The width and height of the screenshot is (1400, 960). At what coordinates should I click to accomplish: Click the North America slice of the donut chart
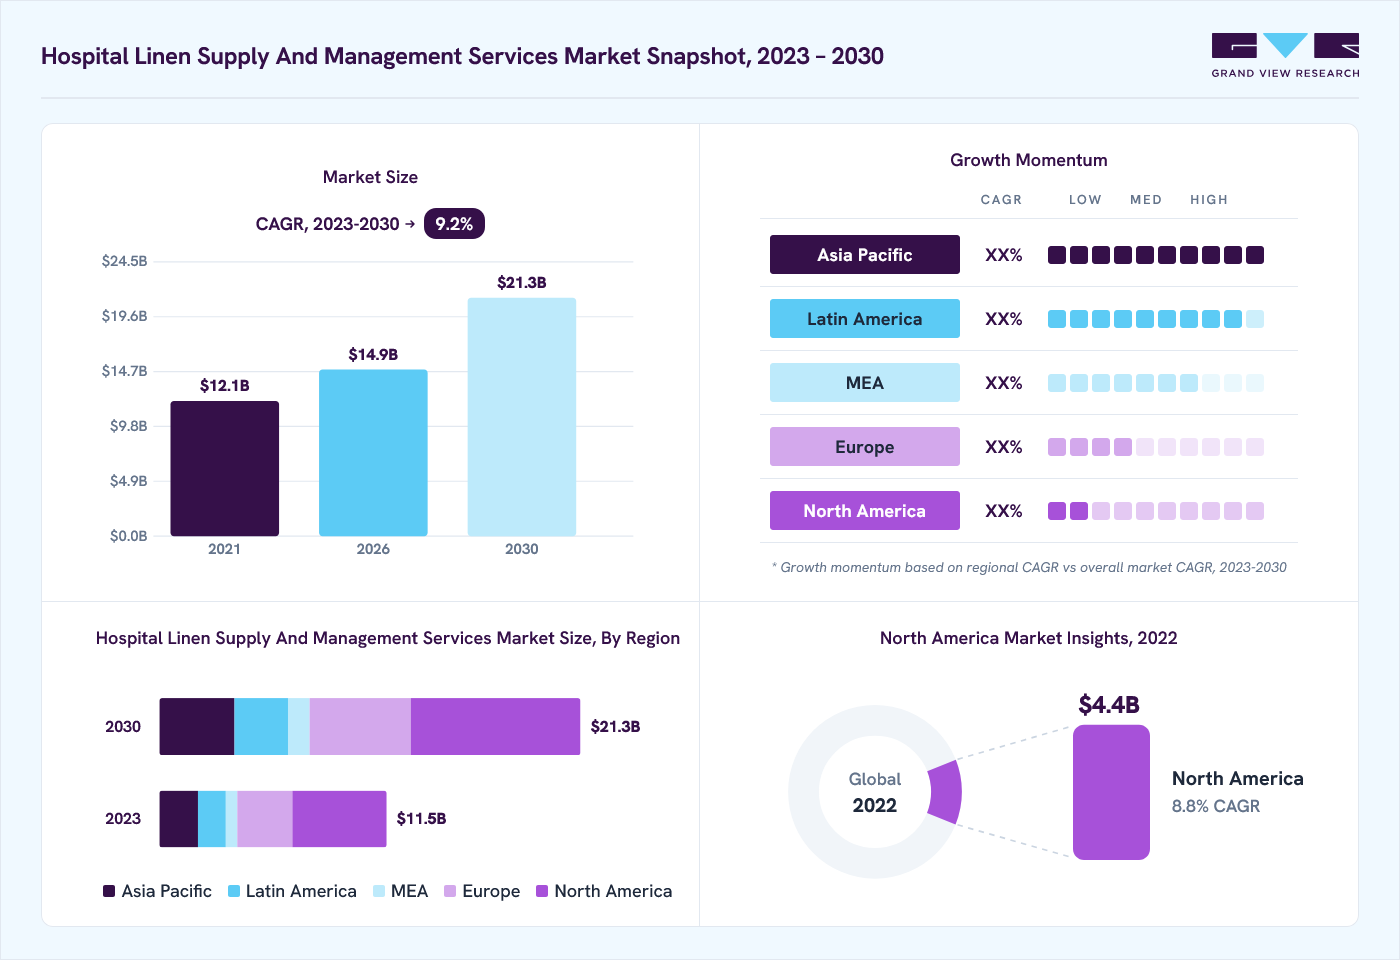tap(946, 792)
